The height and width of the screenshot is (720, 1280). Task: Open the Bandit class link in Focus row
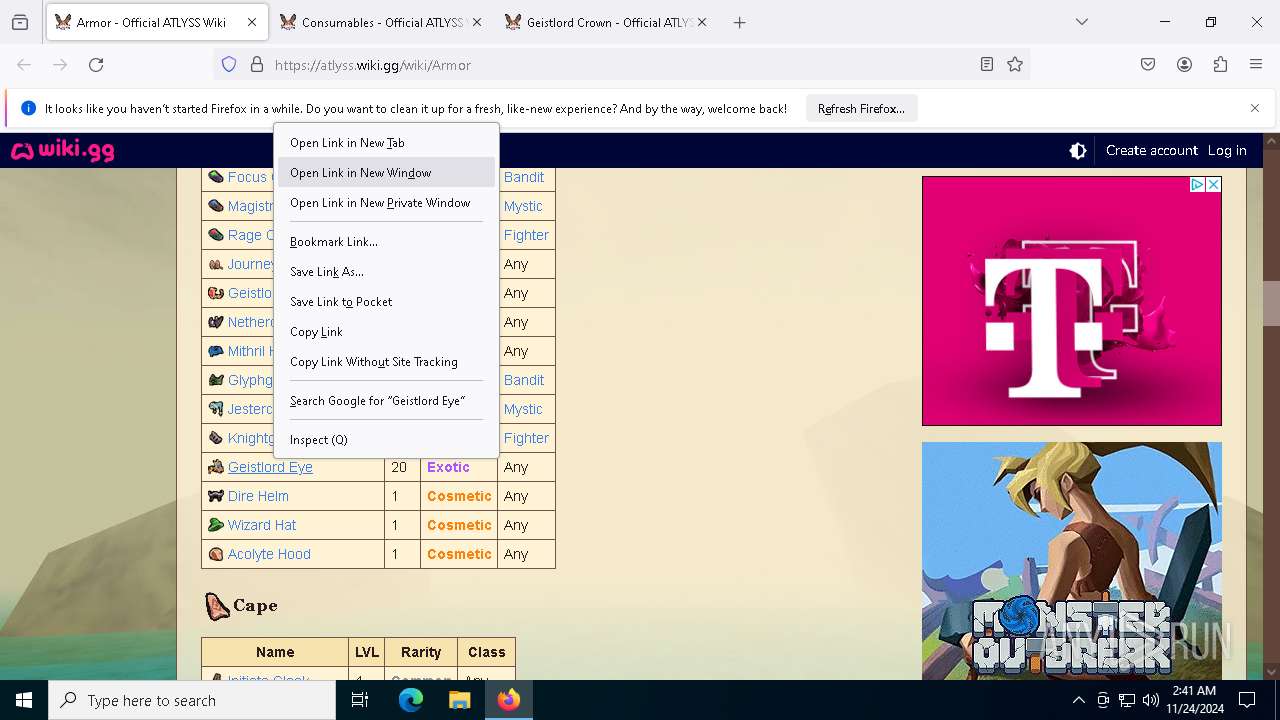point(524,177)
